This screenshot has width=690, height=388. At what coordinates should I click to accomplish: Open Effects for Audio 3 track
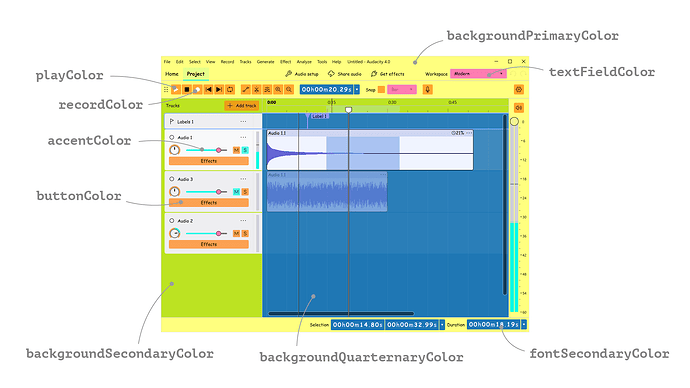[x=209, y=203]
